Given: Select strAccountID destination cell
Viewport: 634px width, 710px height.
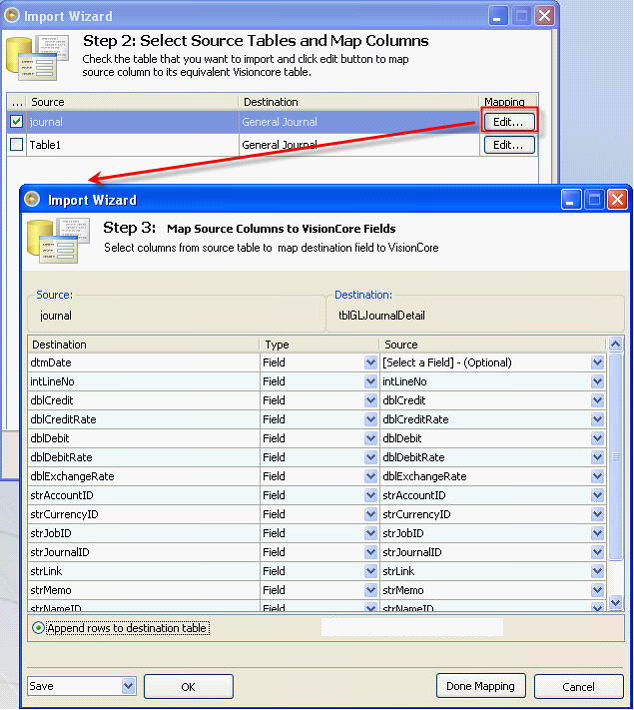Looking at the screenshot, I should [144, 495].
